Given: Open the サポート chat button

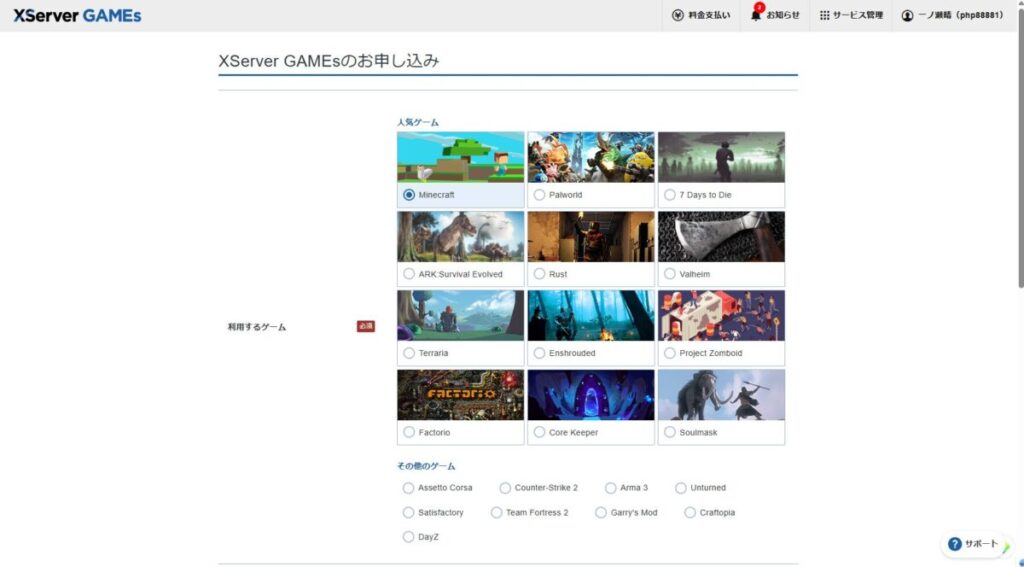Looking at the screenshot, I should point(974,543).
